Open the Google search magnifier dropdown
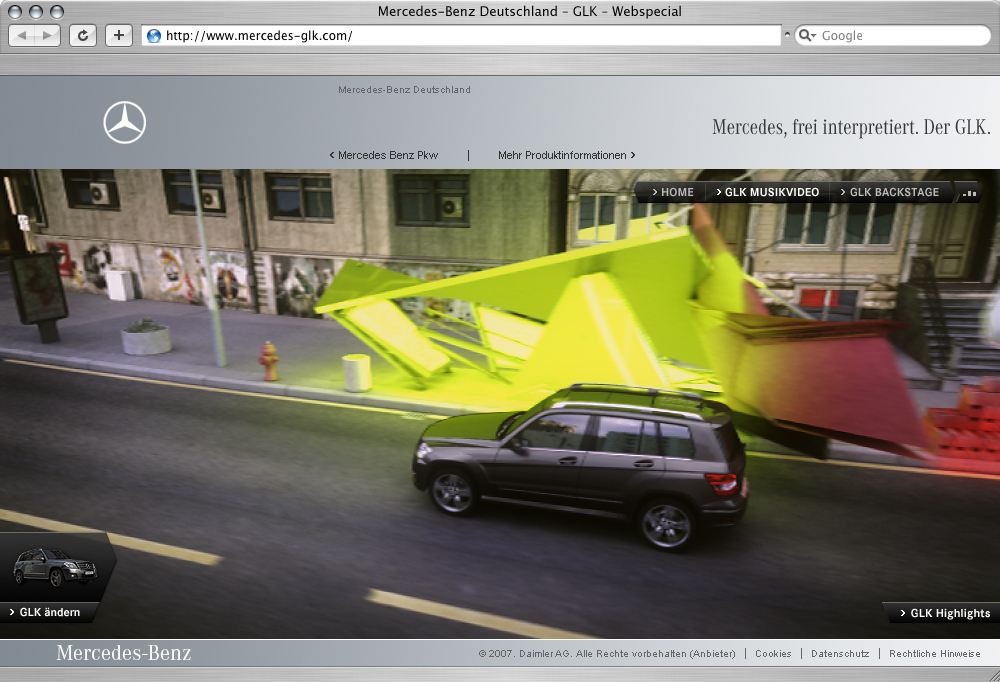Viewport: 1000px width, 682px height. tap(807, 36)
